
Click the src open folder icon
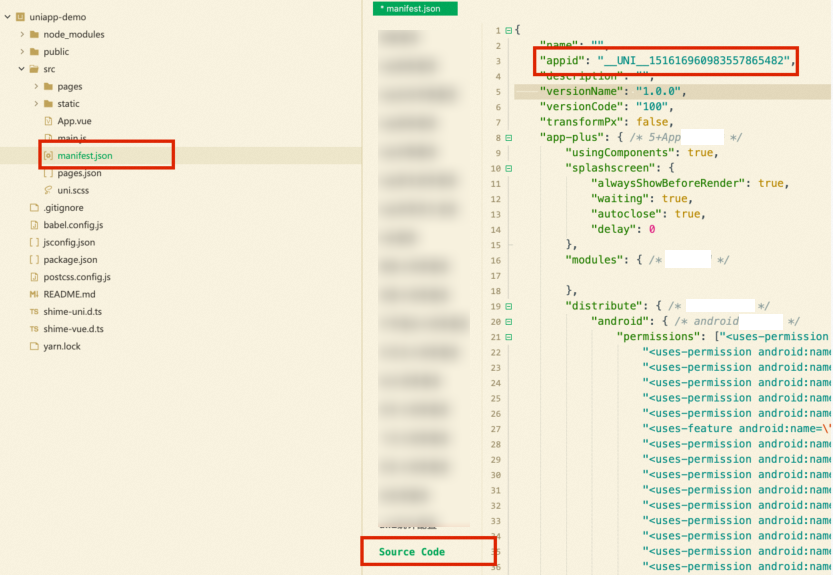click(35, 69)
